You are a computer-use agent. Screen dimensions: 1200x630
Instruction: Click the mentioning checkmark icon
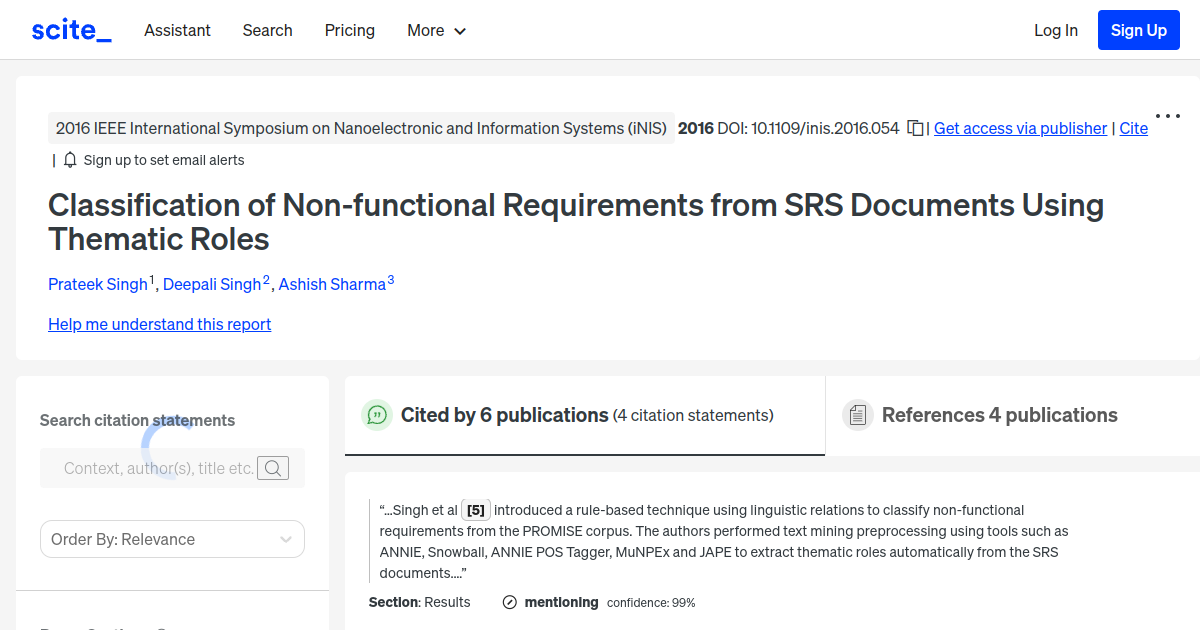point(509,602)
